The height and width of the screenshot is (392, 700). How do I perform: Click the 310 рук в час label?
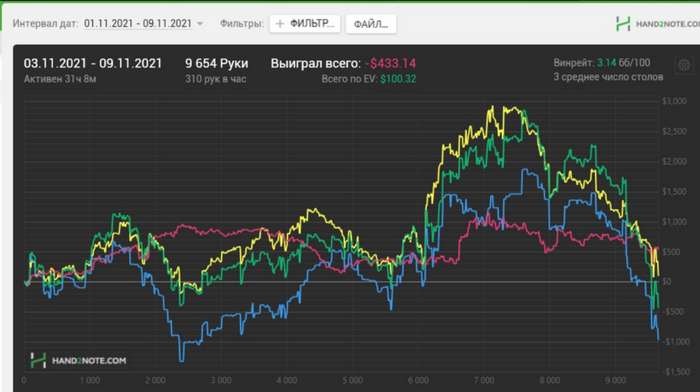216,79
